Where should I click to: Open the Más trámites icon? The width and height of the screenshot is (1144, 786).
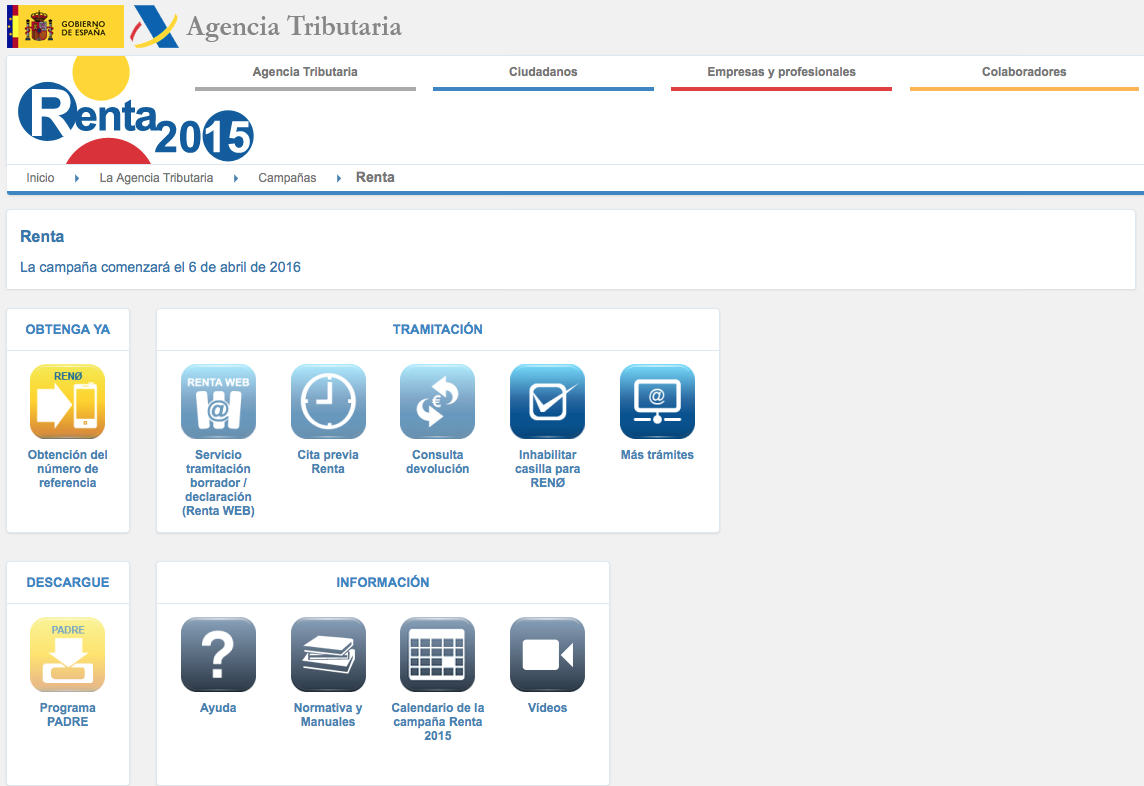pyautogui.click(x=657, y=402)
